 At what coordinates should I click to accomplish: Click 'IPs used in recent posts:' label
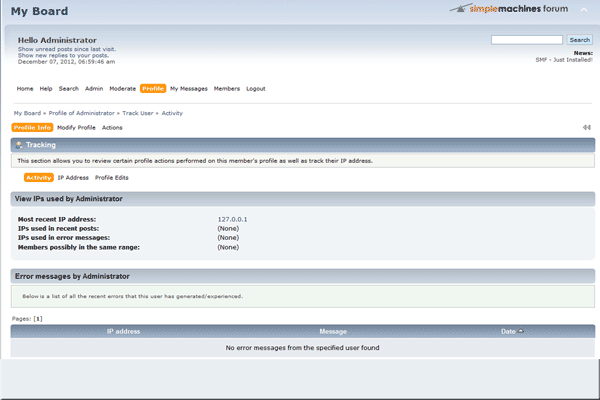coord(58,229)
